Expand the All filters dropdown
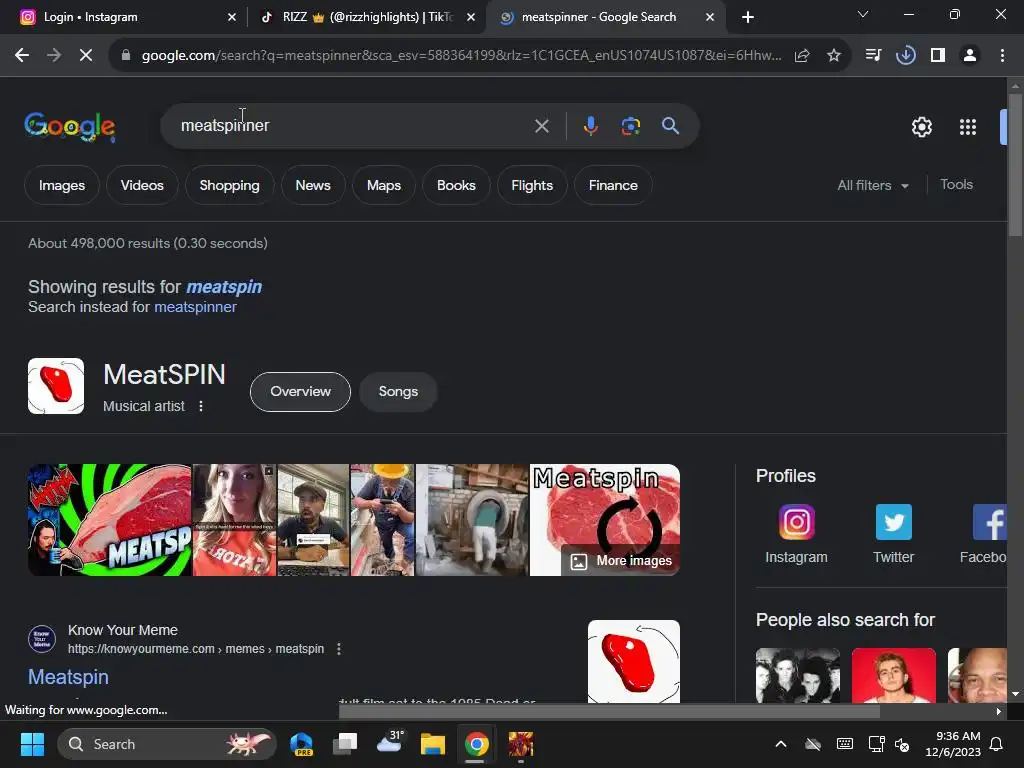This screenshot has width=1024, height=768. coord(872,185)
